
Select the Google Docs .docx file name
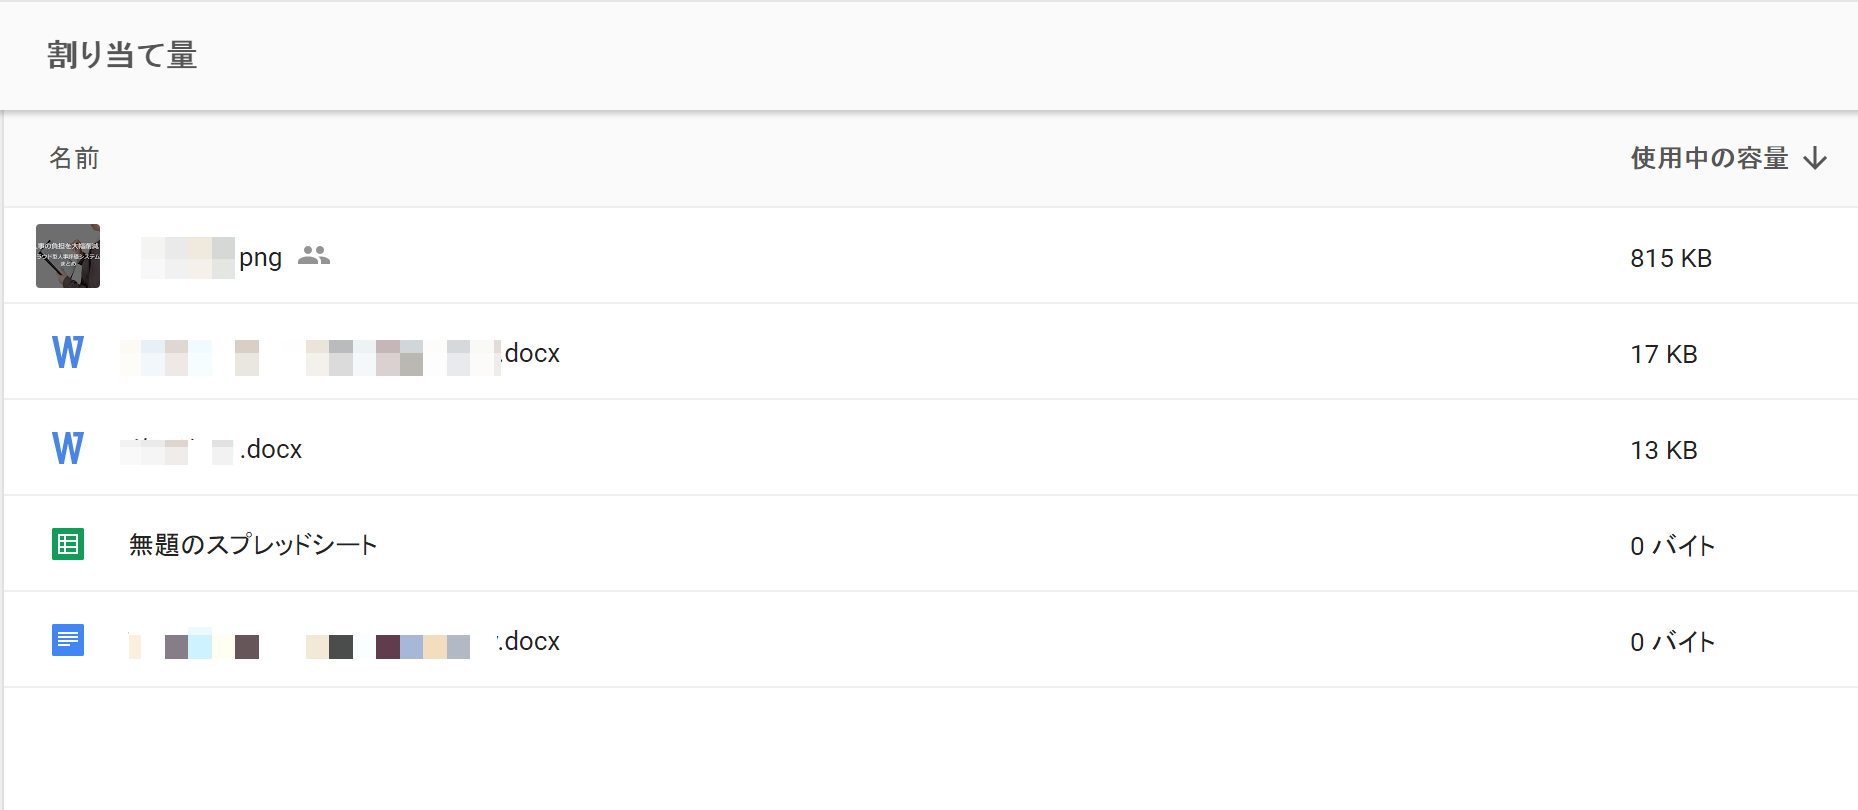coord(344,642)
